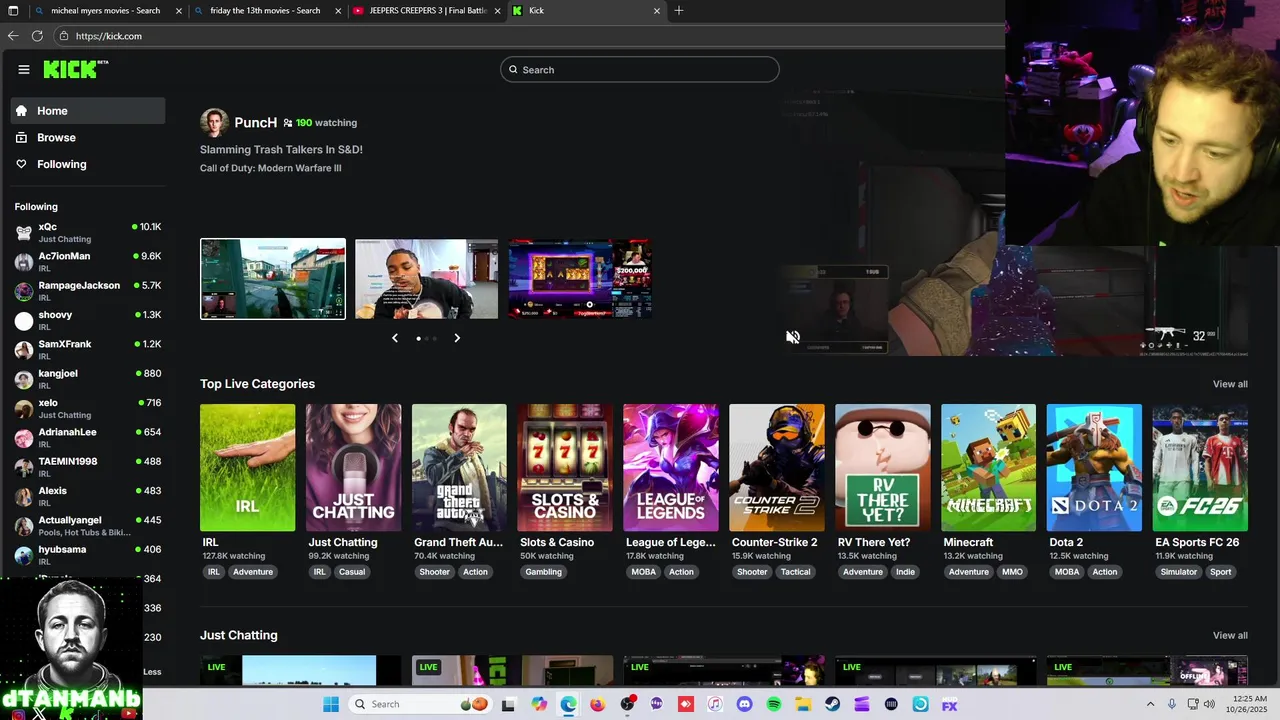Open TAEMIN1998 in the Following list
Viewport: 1280px width, 720px height.
tap(88, 467)
